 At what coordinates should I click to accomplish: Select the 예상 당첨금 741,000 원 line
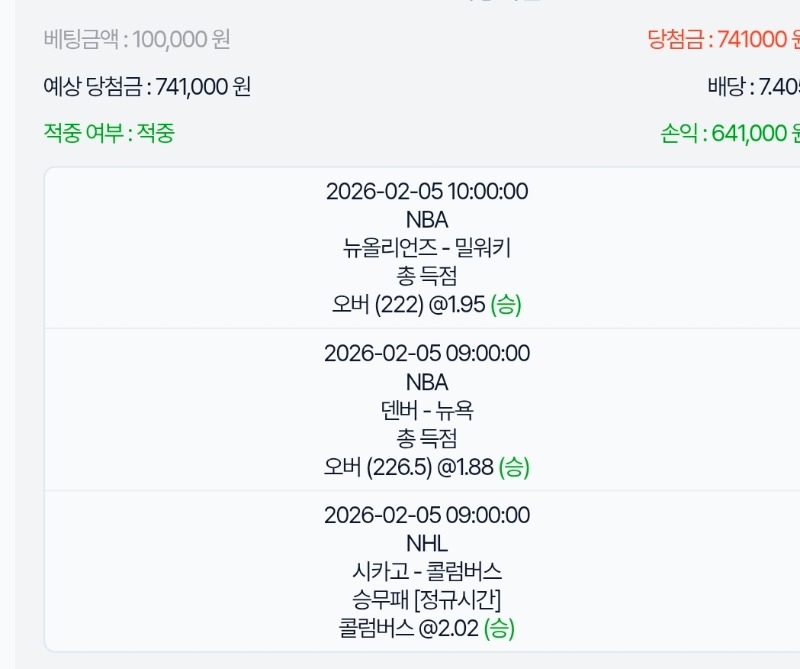click(x=147, y=87)
